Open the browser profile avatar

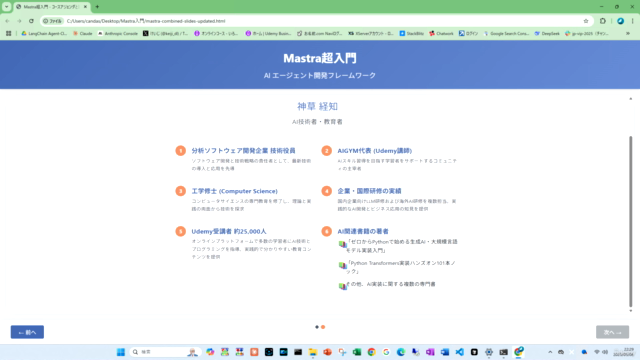[620, 21]
